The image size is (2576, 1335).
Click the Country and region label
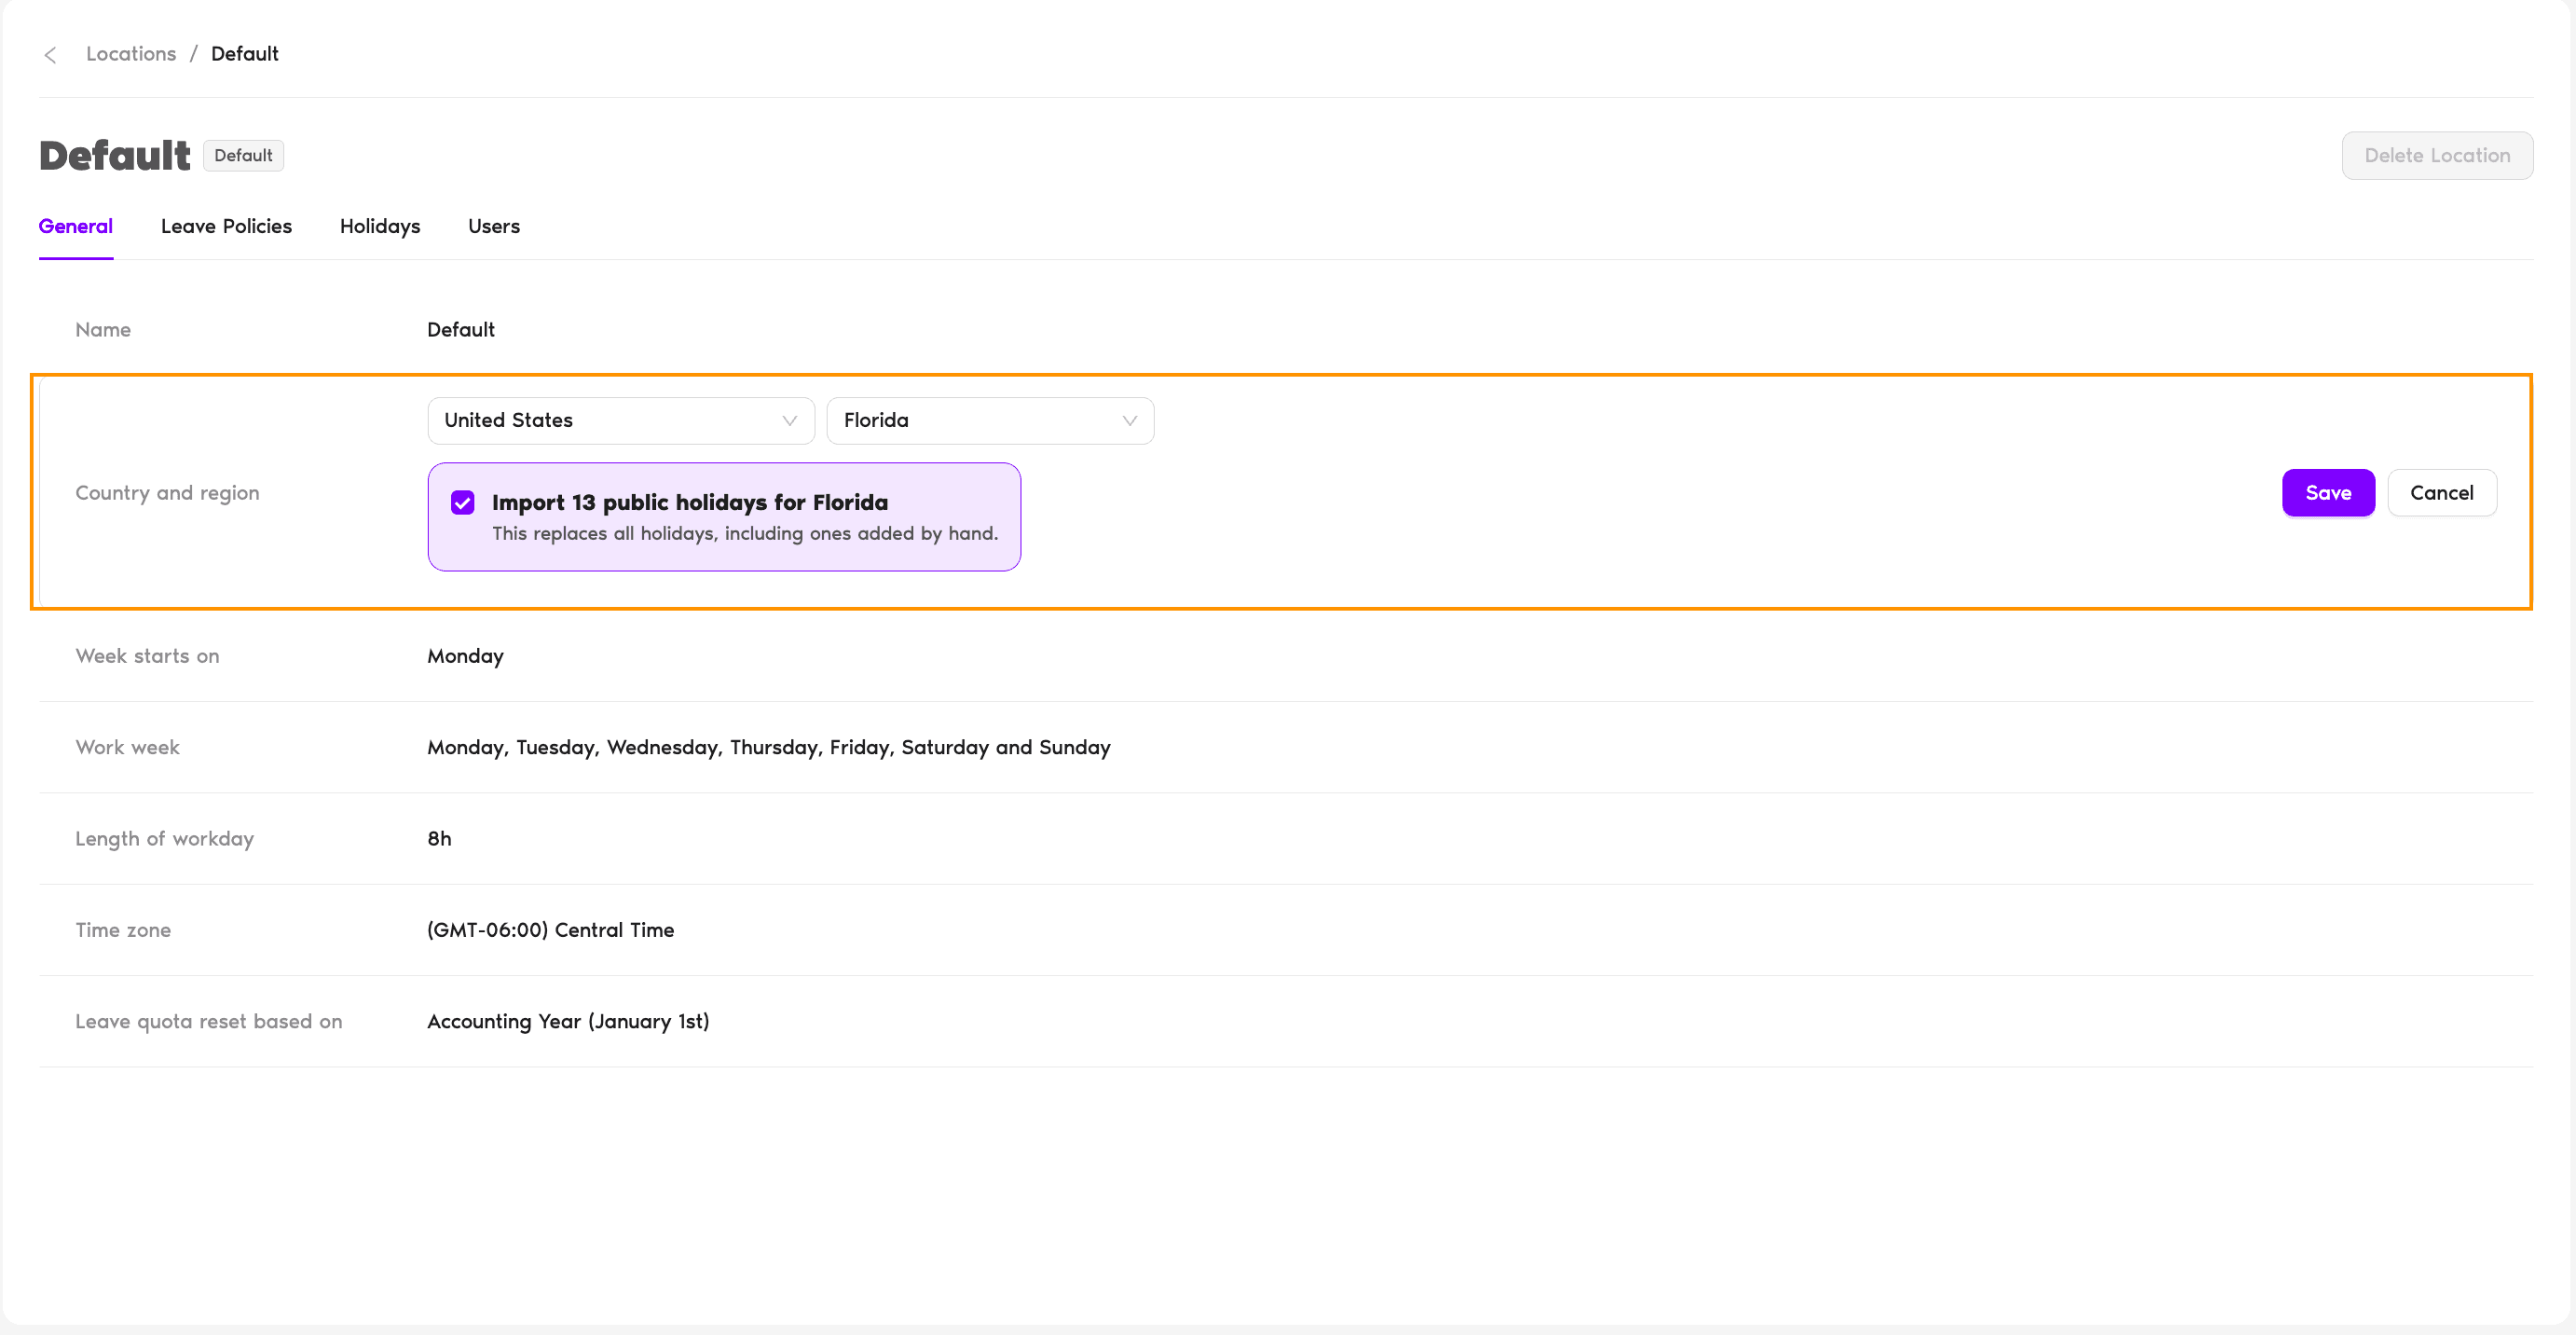pyautogui.click(x=167, y=493)
